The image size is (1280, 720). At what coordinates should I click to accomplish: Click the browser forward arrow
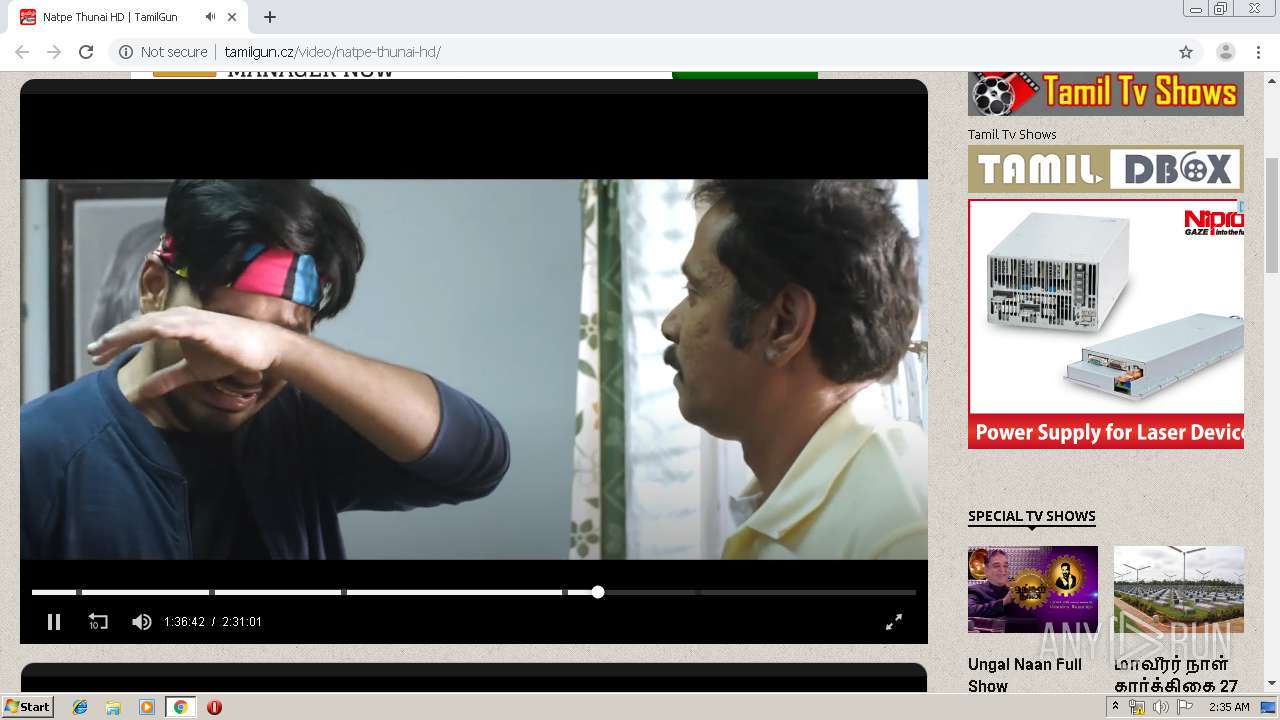coord(54,52)
